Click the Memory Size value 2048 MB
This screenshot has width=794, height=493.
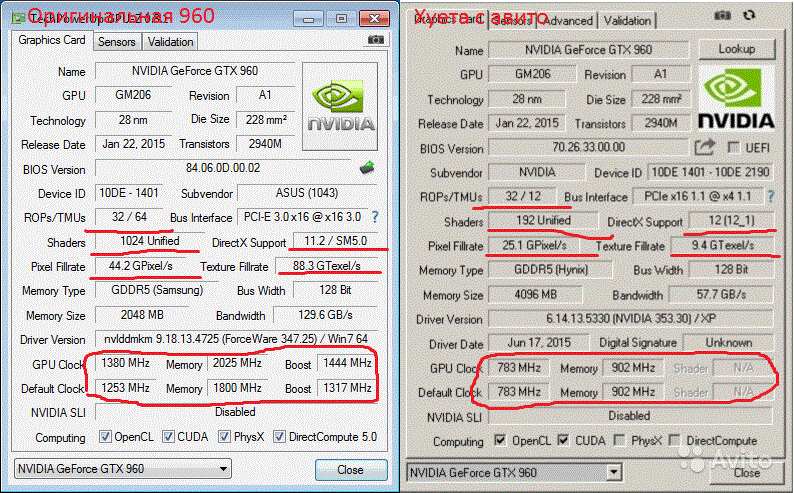pos(142,315)
